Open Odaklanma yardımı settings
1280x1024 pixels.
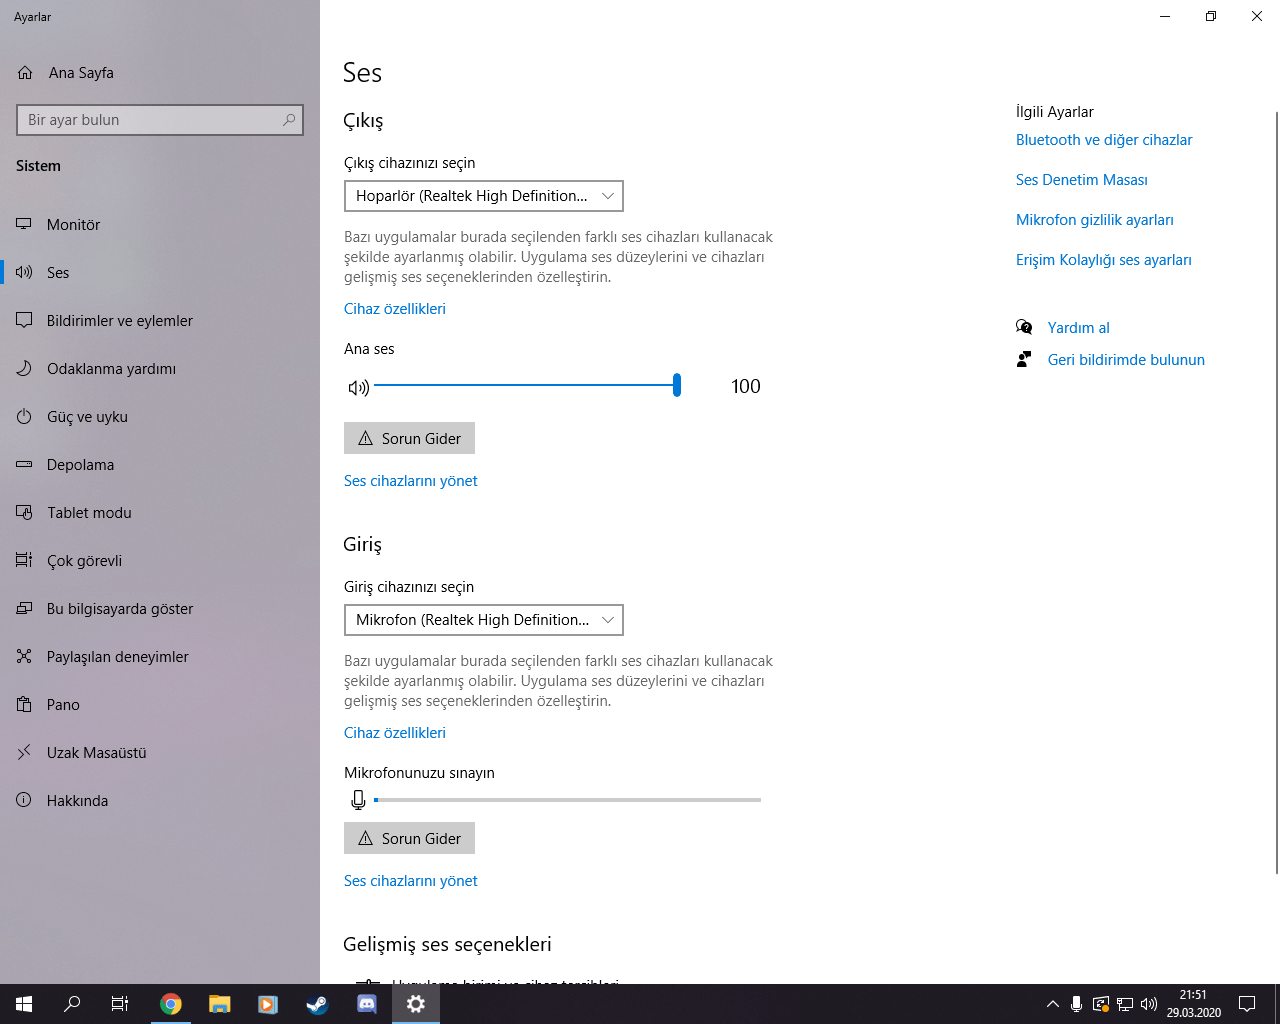(x=160, y=369)
